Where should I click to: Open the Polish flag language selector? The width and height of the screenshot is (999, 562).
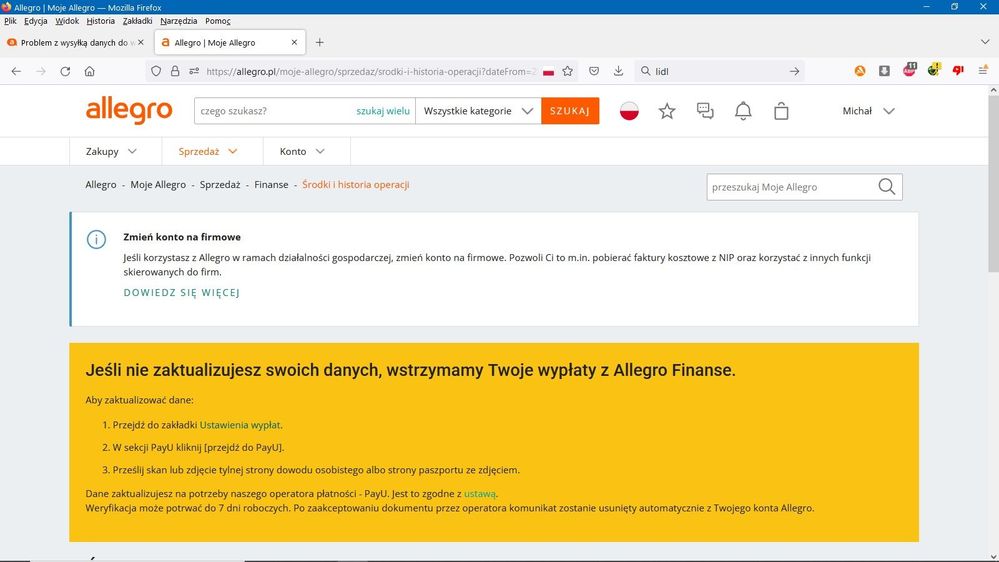coord(629,111)
